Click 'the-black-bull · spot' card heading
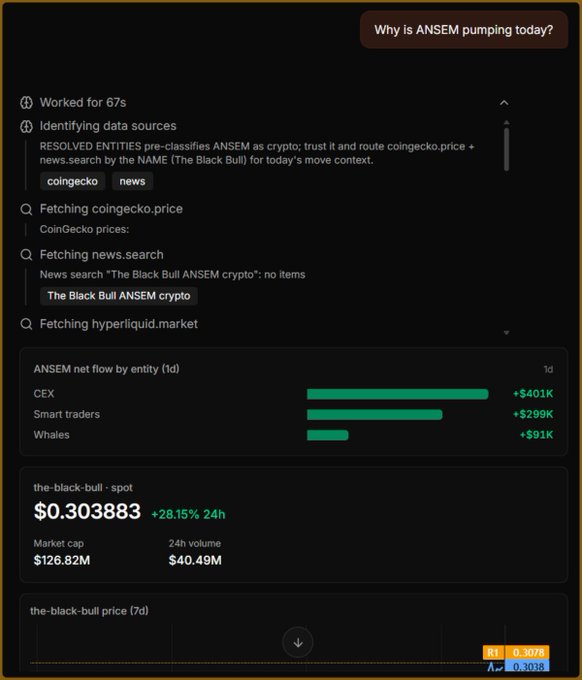 [x=83, y=488]
